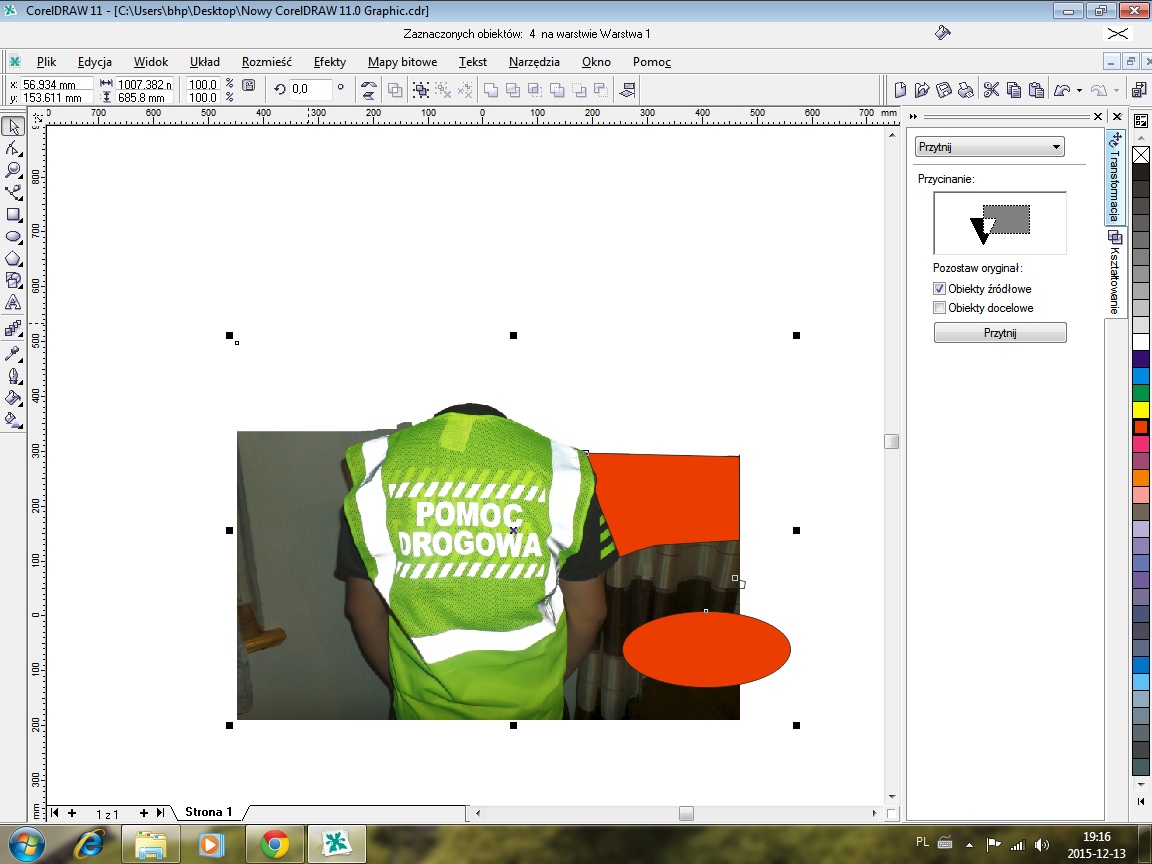Select the Rectangle tool in toolbox
This screenshot has width=1152, height=864.
(13, 214)
